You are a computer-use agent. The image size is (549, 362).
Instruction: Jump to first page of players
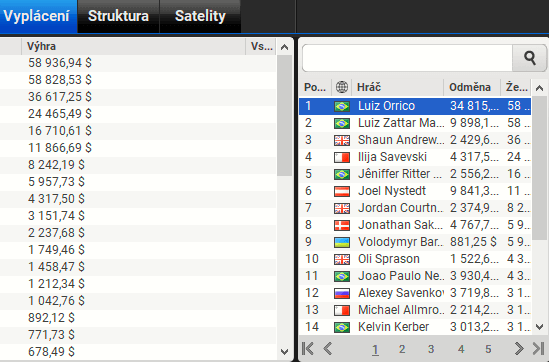[x=308, y=348]
